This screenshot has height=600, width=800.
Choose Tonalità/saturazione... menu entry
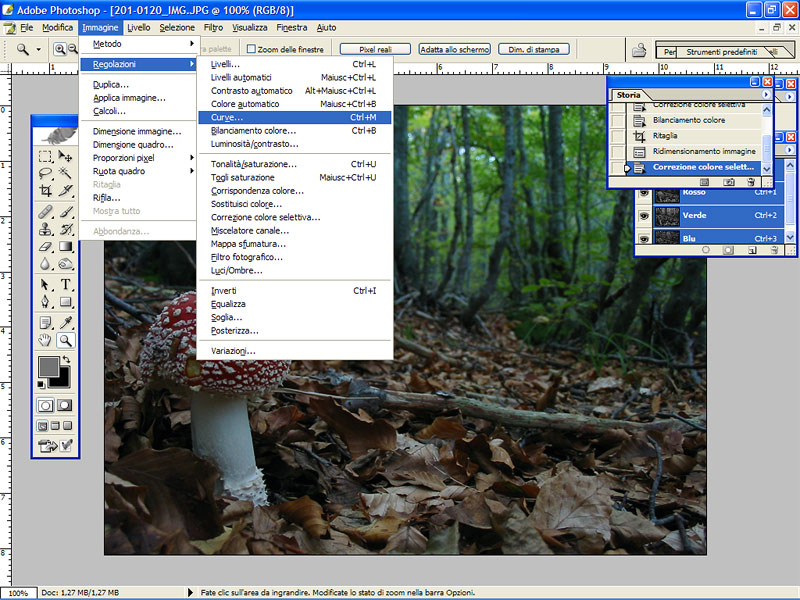[294, 164]
